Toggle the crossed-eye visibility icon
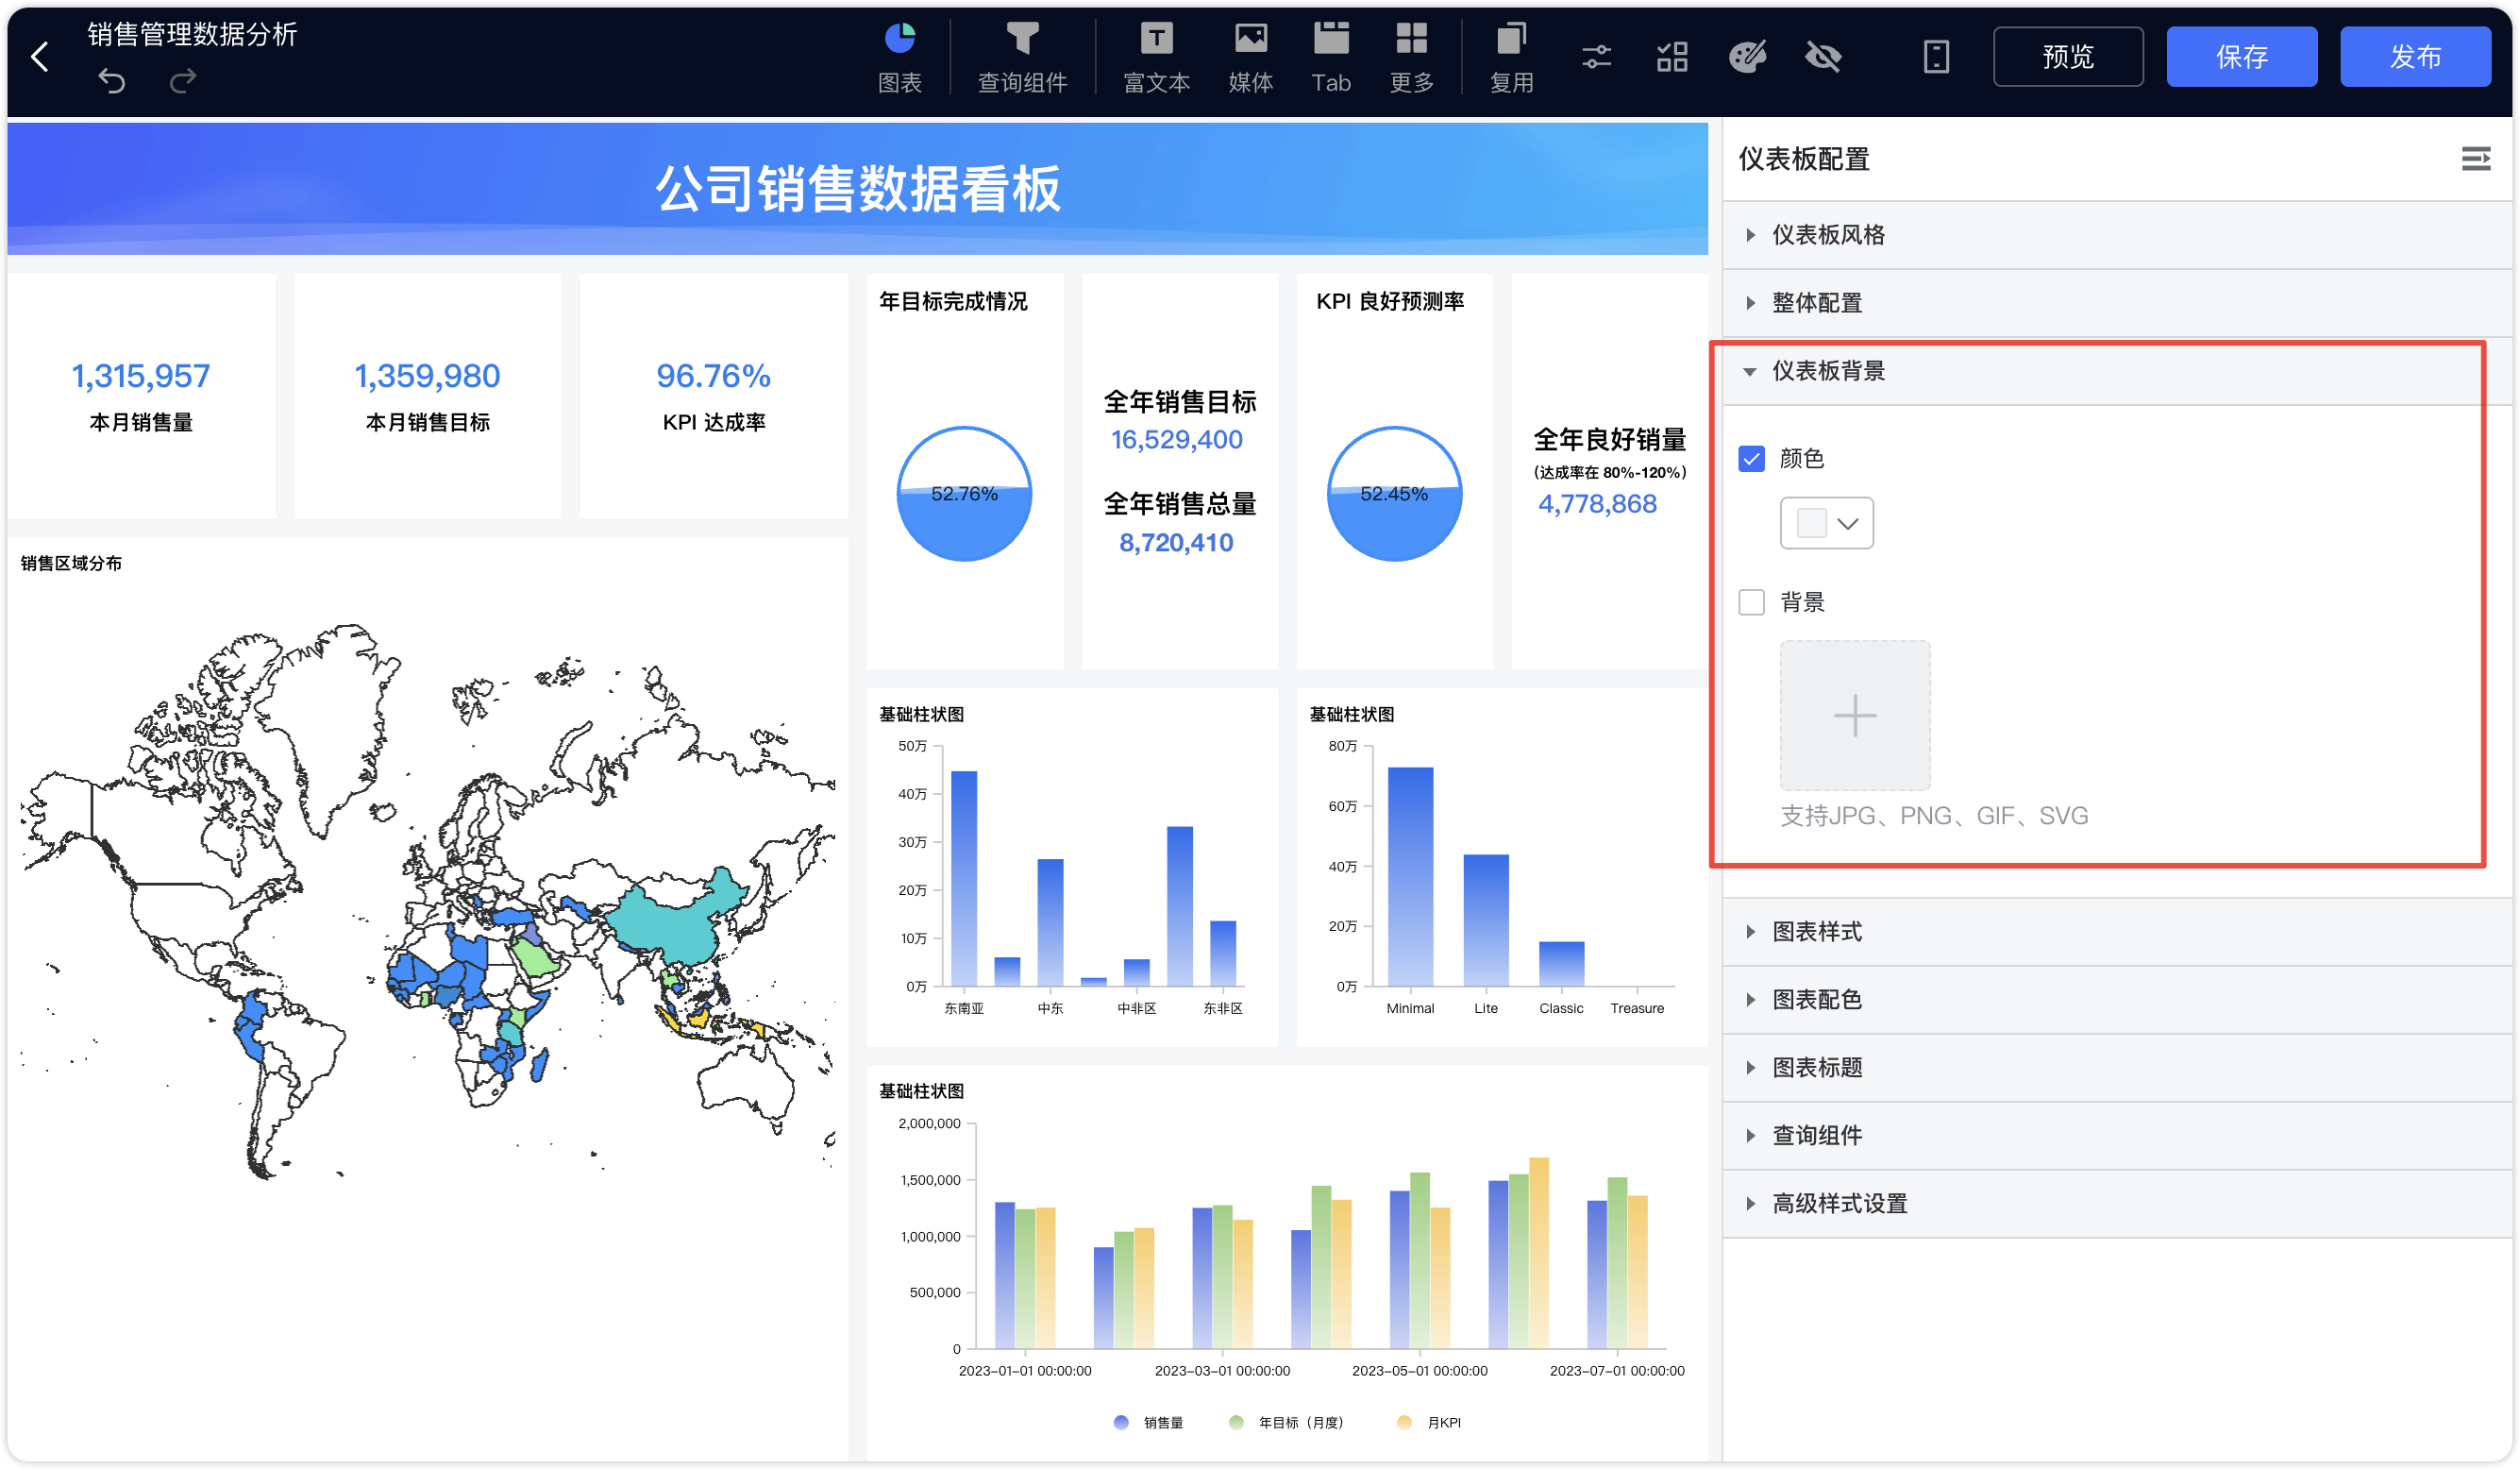Screen dimensions: 2520x1469 point(1823,57)
